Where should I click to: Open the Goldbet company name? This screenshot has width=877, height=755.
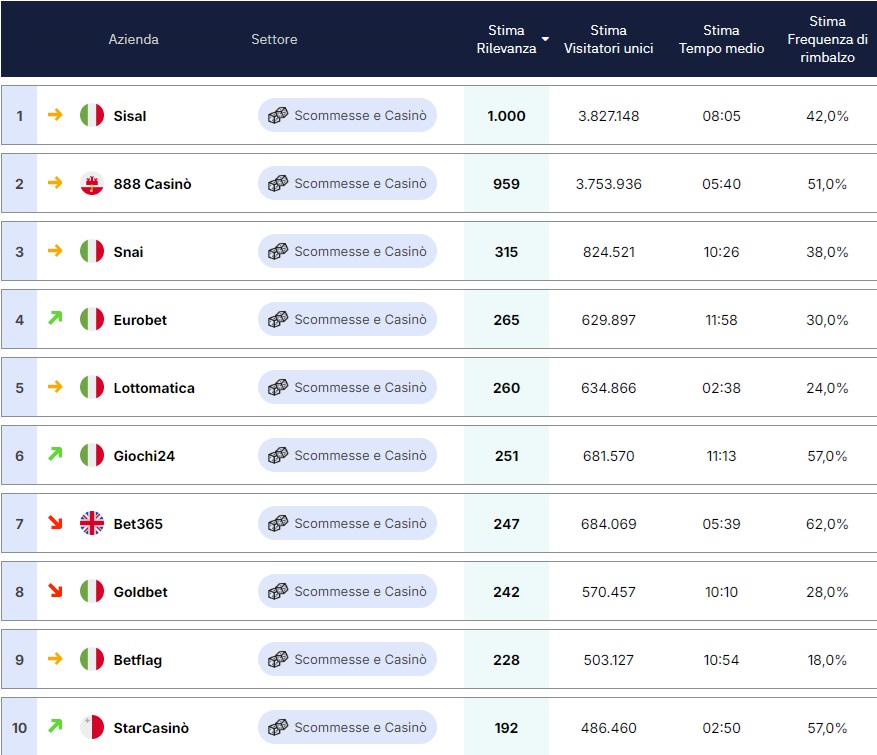click(x=140, y=592)
